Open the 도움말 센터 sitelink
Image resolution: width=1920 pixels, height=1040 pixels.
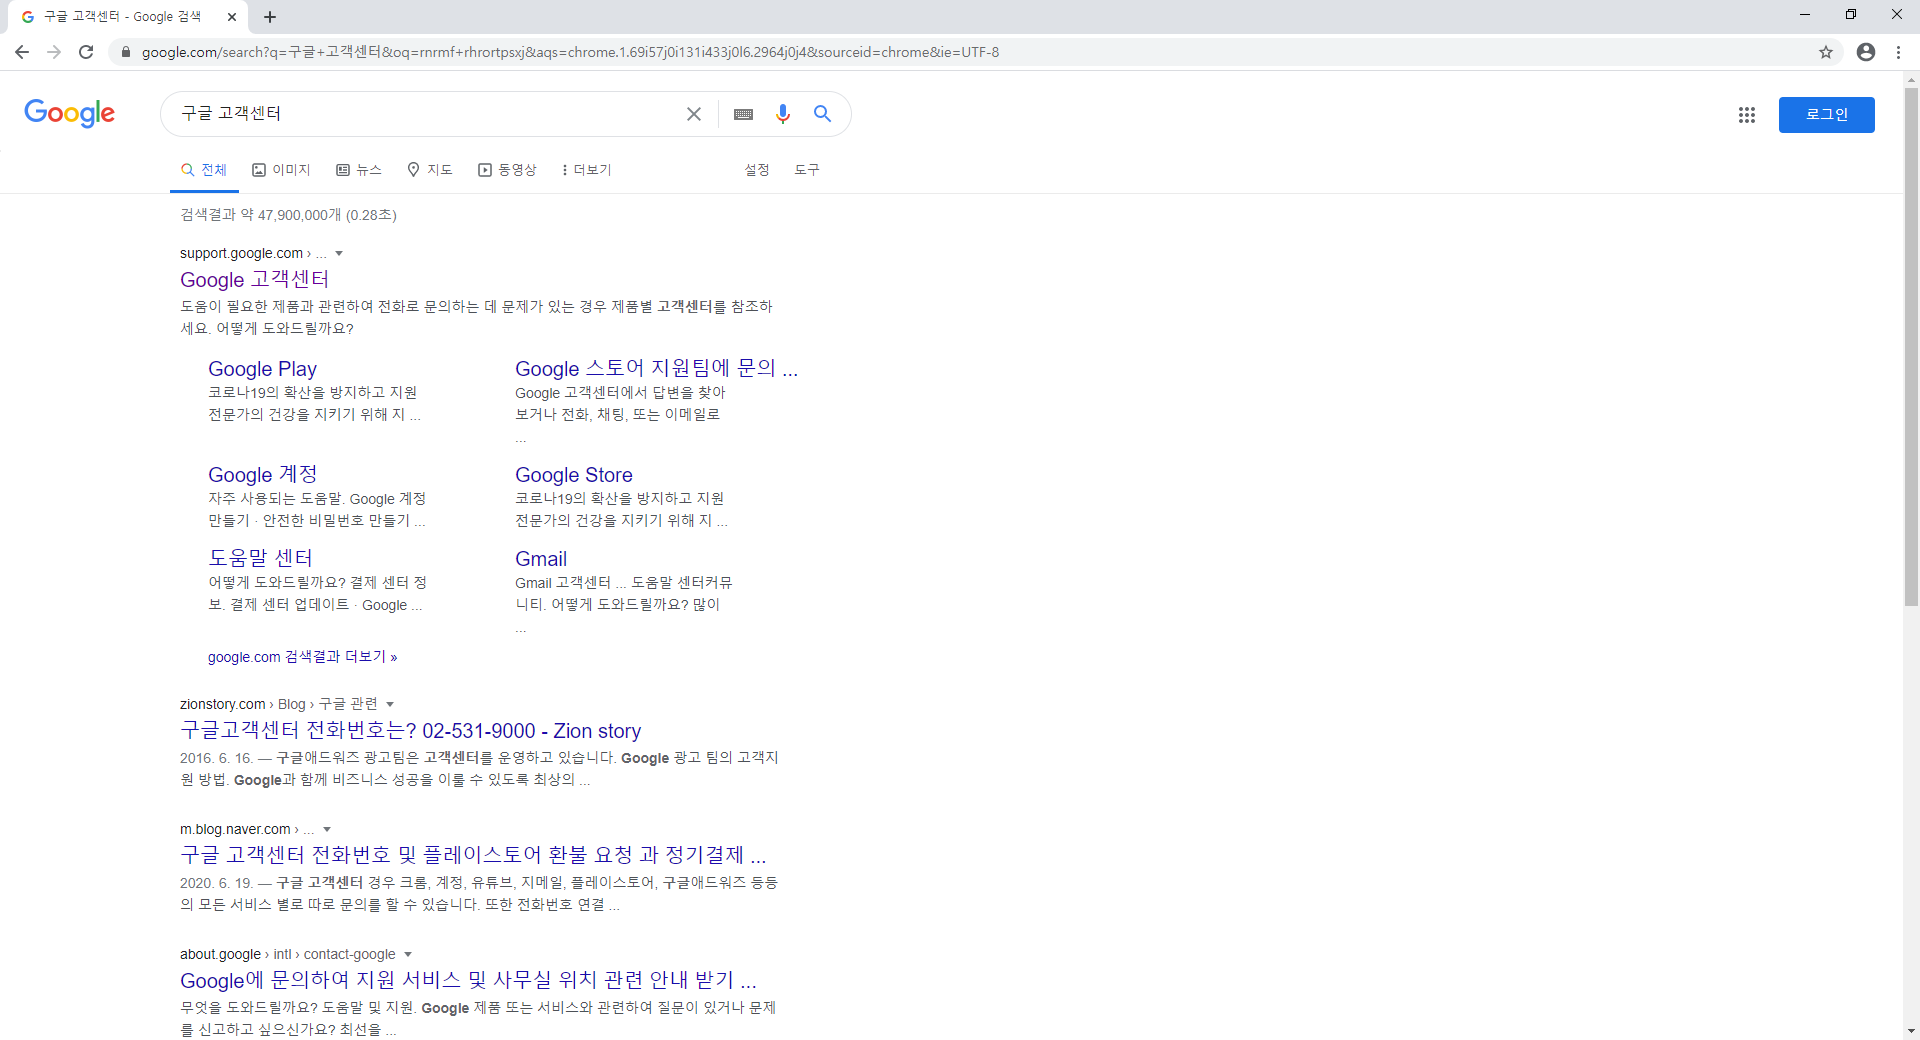coord(260,558)
